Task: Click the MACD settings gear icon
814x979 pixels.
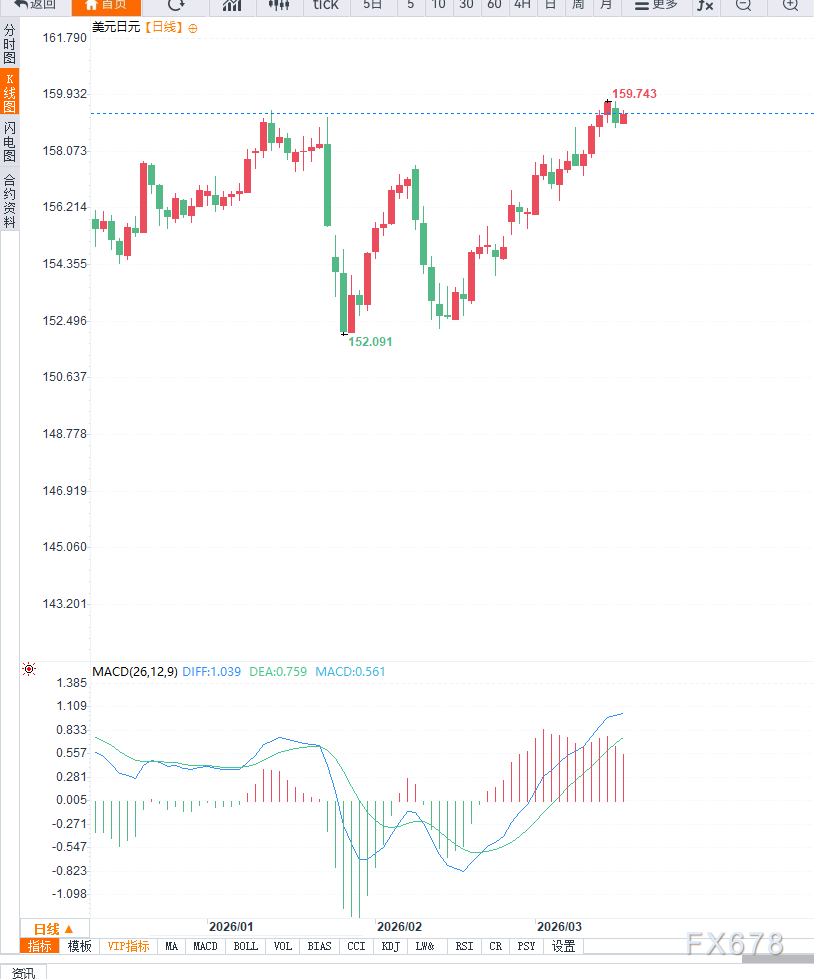Action: [x=29, y=669]
